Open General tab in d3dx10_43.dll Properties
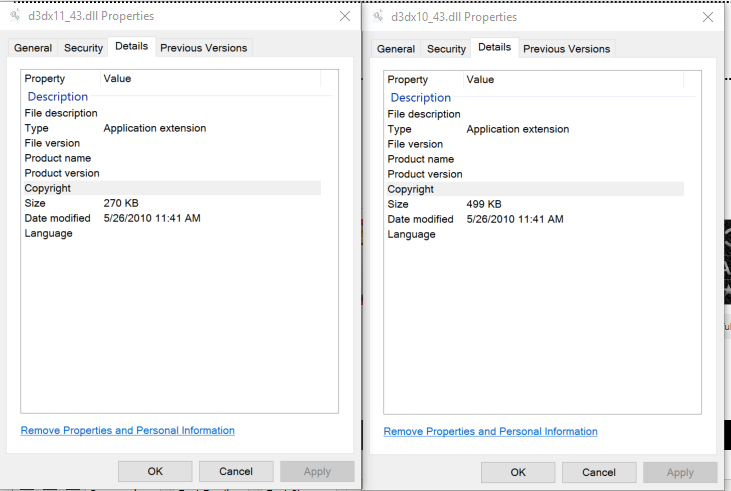Screen dimensions: 731x491 (x=396, y=49)
